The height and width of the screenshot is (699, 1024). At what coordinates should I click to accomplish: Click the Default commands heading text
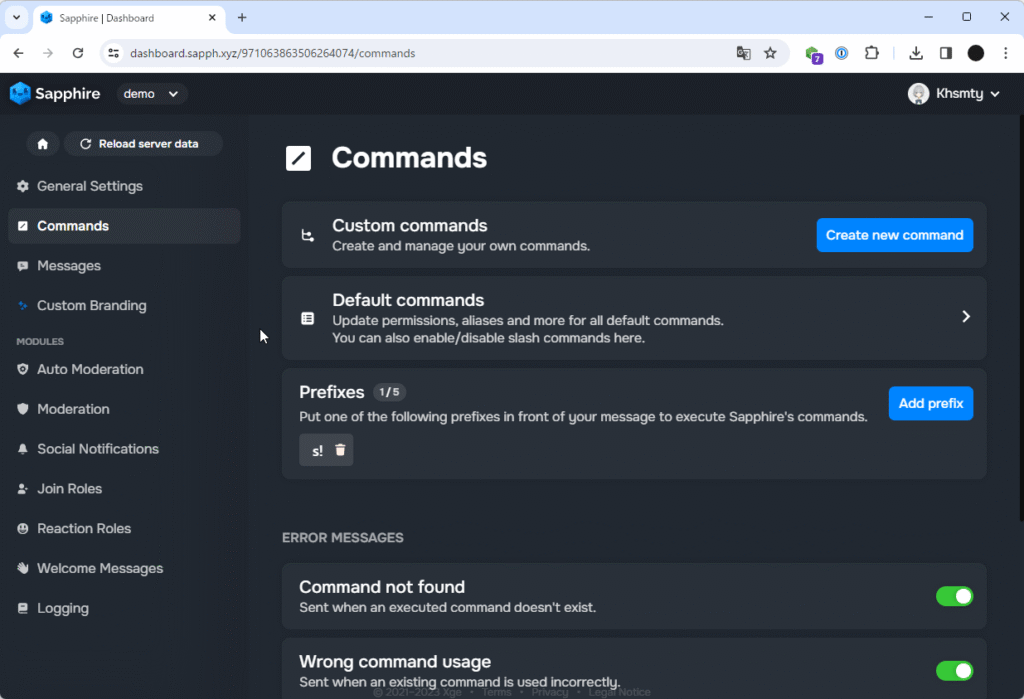408,301
